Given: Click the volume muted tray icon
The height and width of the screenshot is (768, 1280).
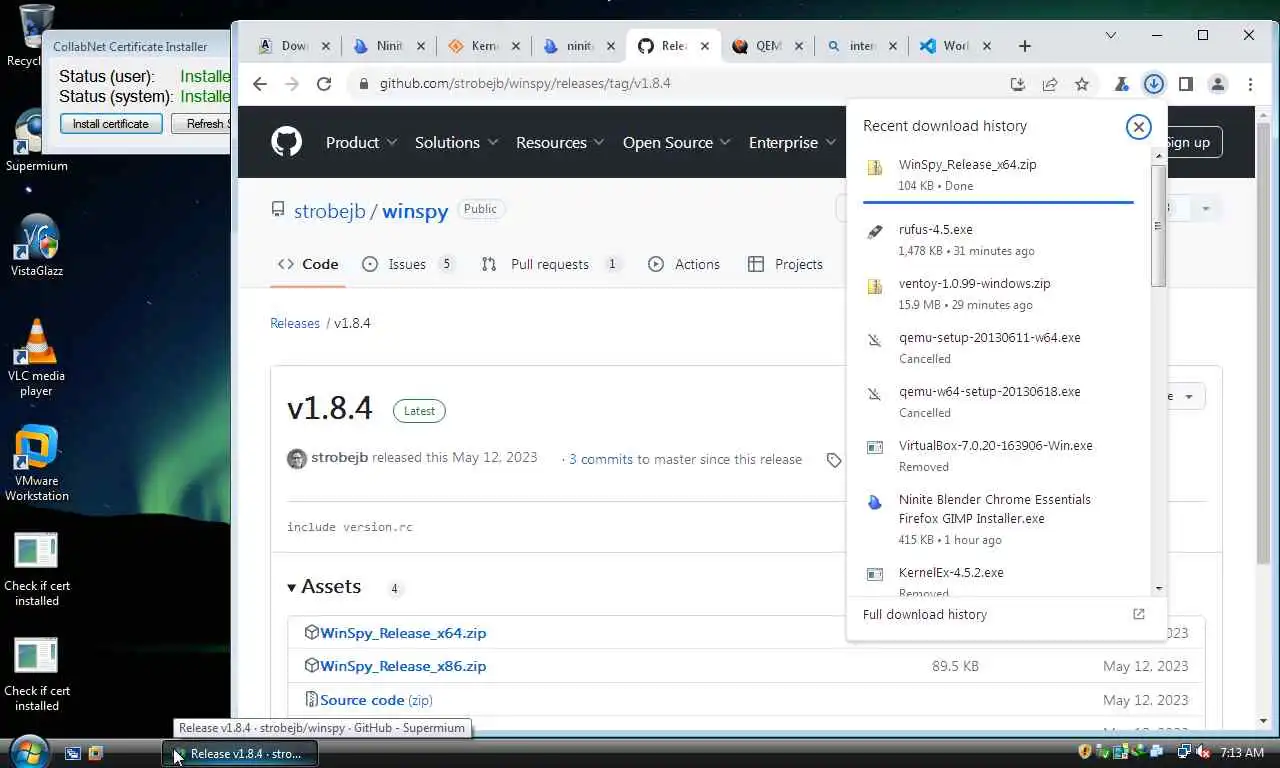Looking at the screenshot, I should pos(1203,752).
